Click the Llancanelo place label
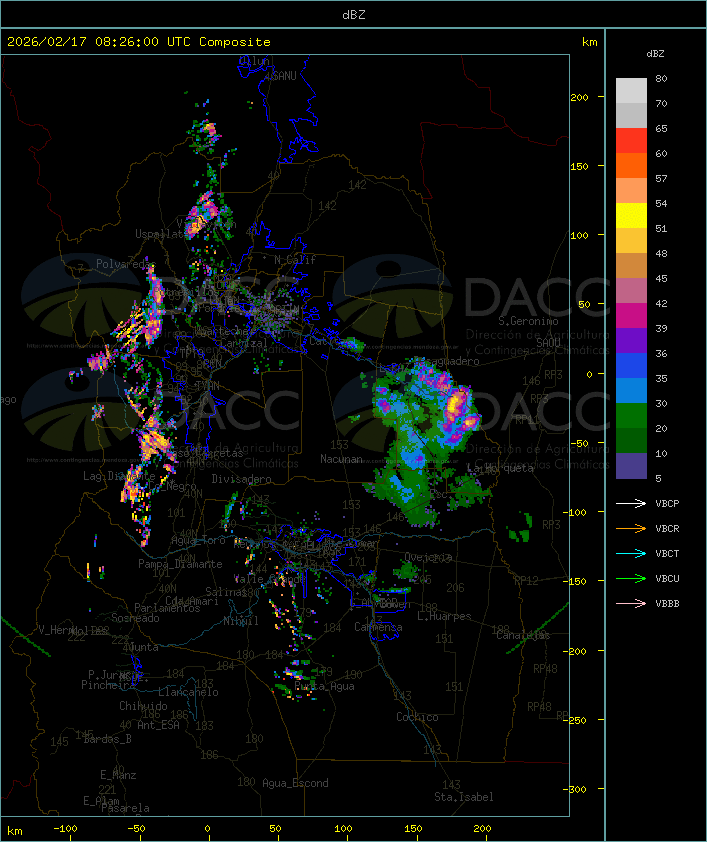Image resolution: width=707 pixels, height=842 pixels. pos(188,692)
